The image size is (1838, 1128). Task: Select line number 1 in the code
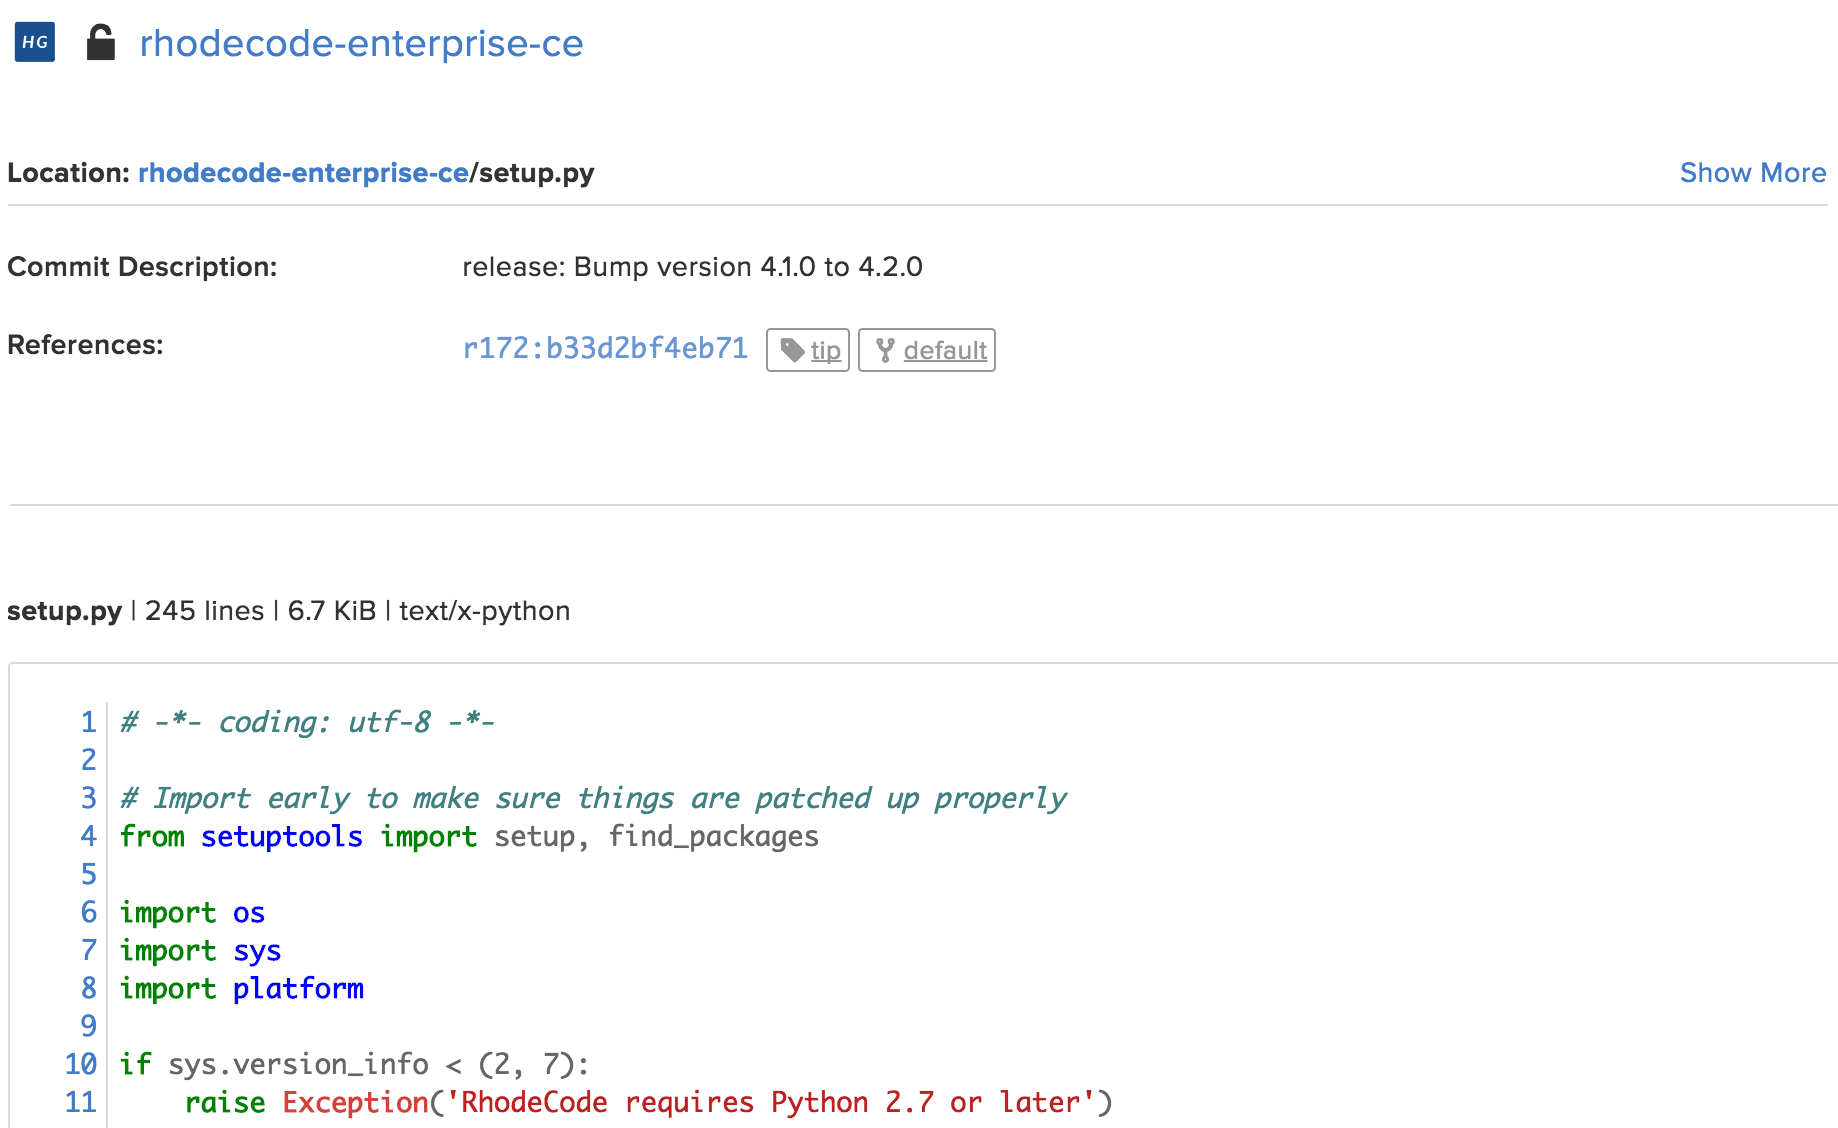(89, 722)
